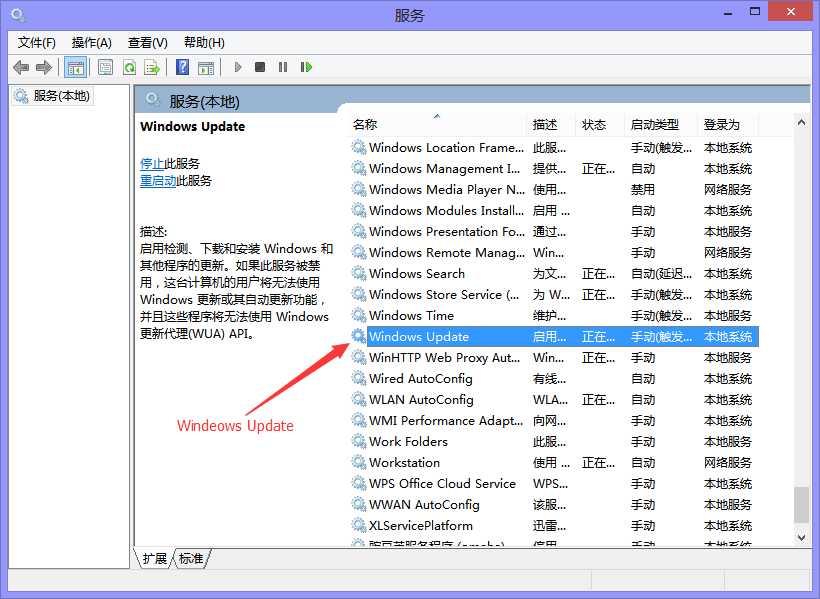This screenshot has width=820, height=599.
Task: Select the Windows Update service name
Action: [419, 336]
